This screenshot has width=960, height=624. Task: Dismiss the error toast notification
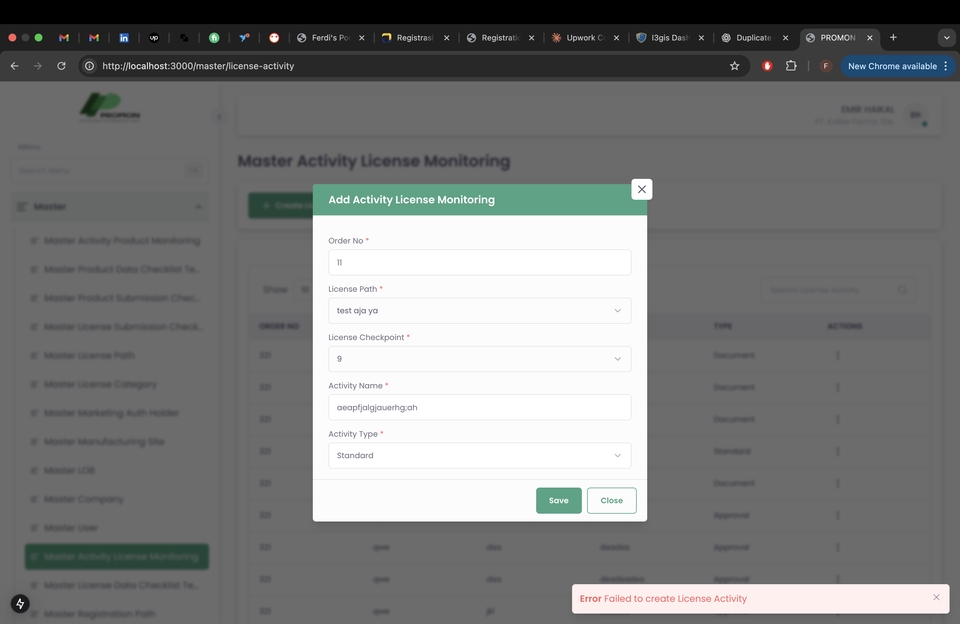(x=936, y=597)
